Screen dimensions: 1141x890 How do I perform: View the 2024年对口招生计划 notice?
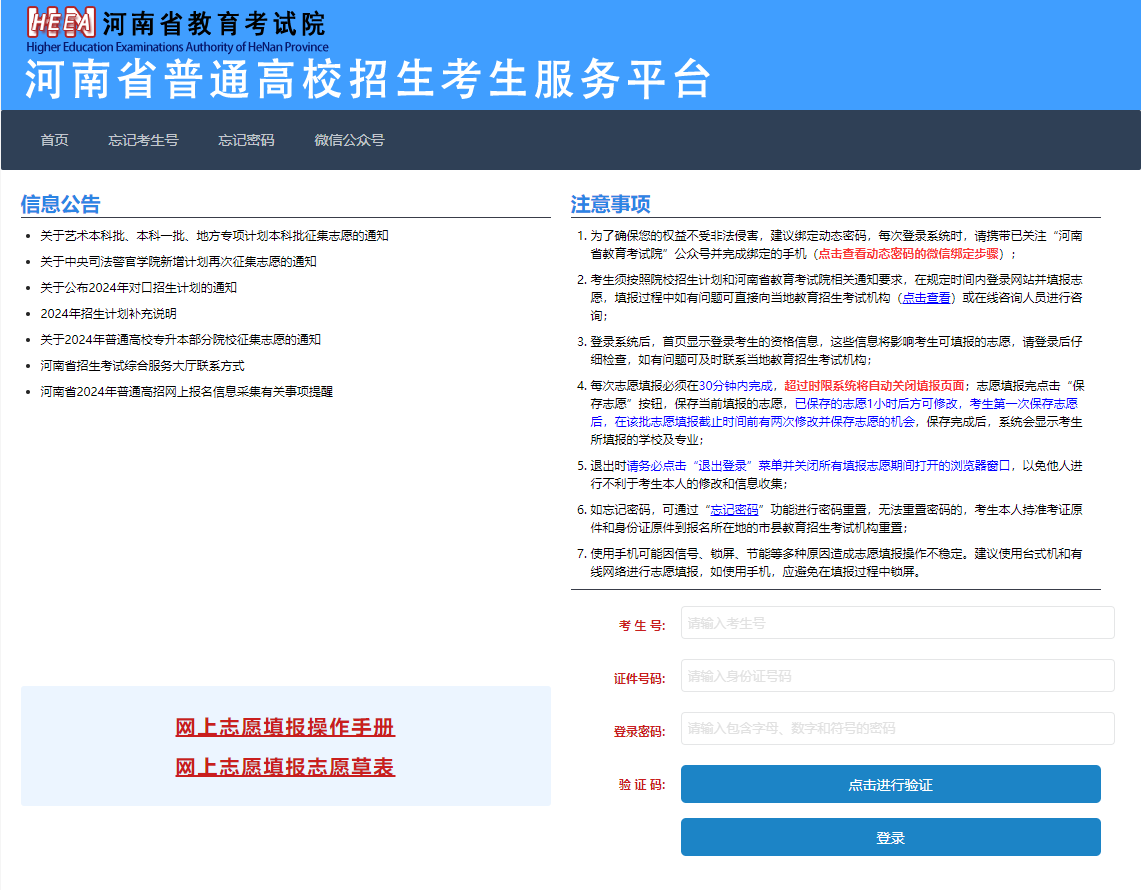[x=138, y=288]
